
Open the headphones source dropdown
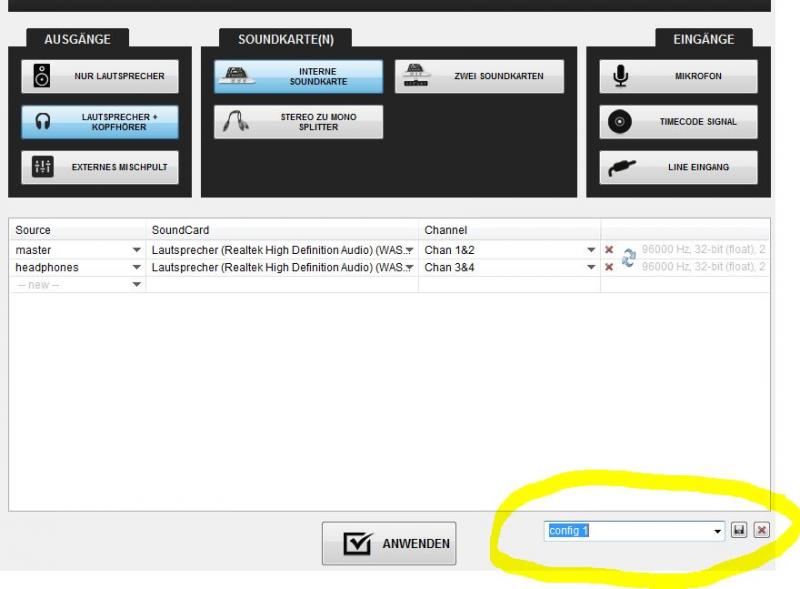136,267
